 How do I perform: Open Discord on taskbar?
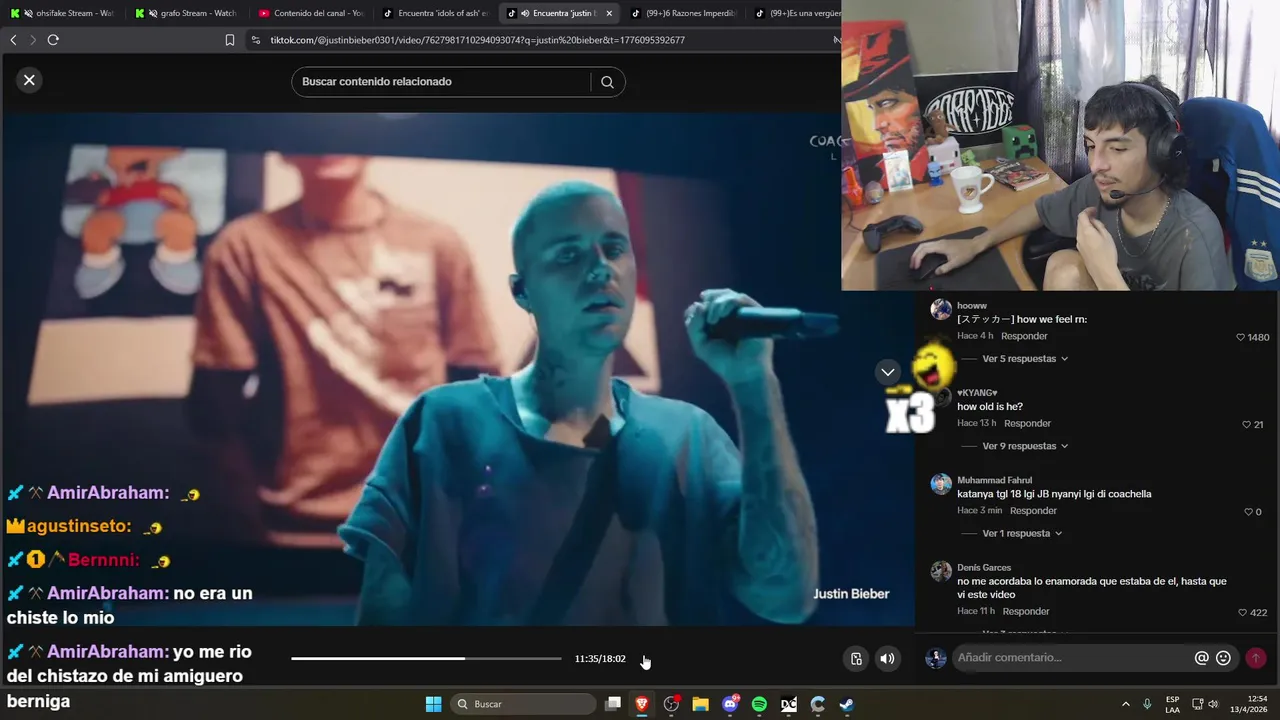tap(730, 704)
